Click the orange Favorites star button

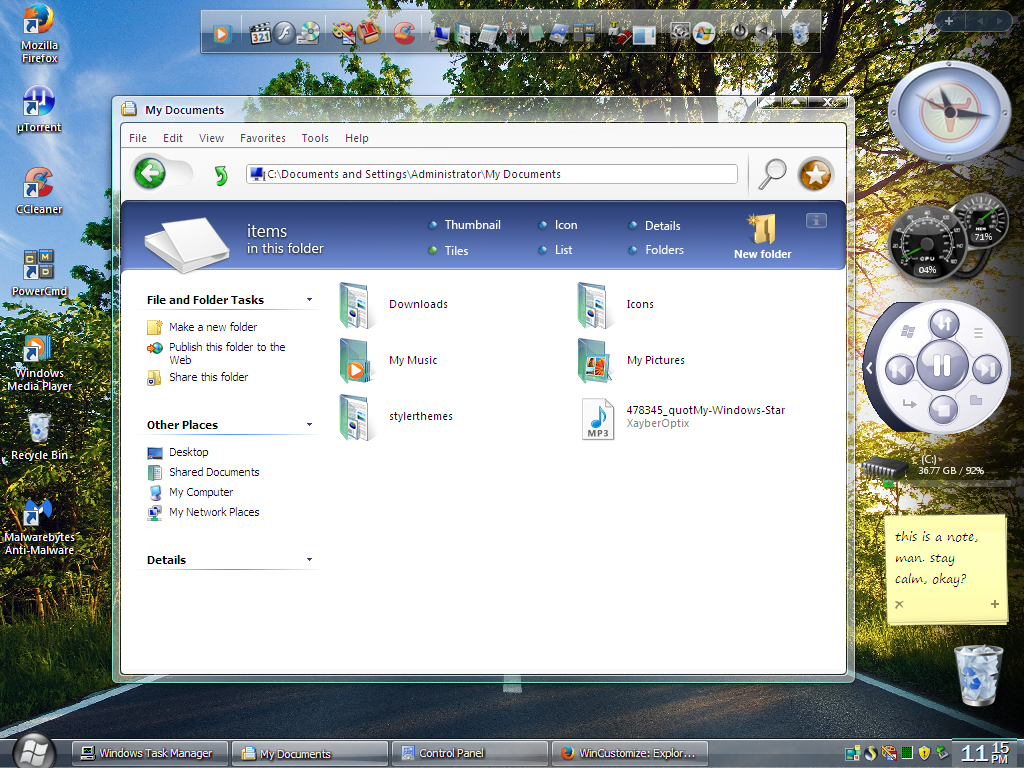[x=815, y=175]
